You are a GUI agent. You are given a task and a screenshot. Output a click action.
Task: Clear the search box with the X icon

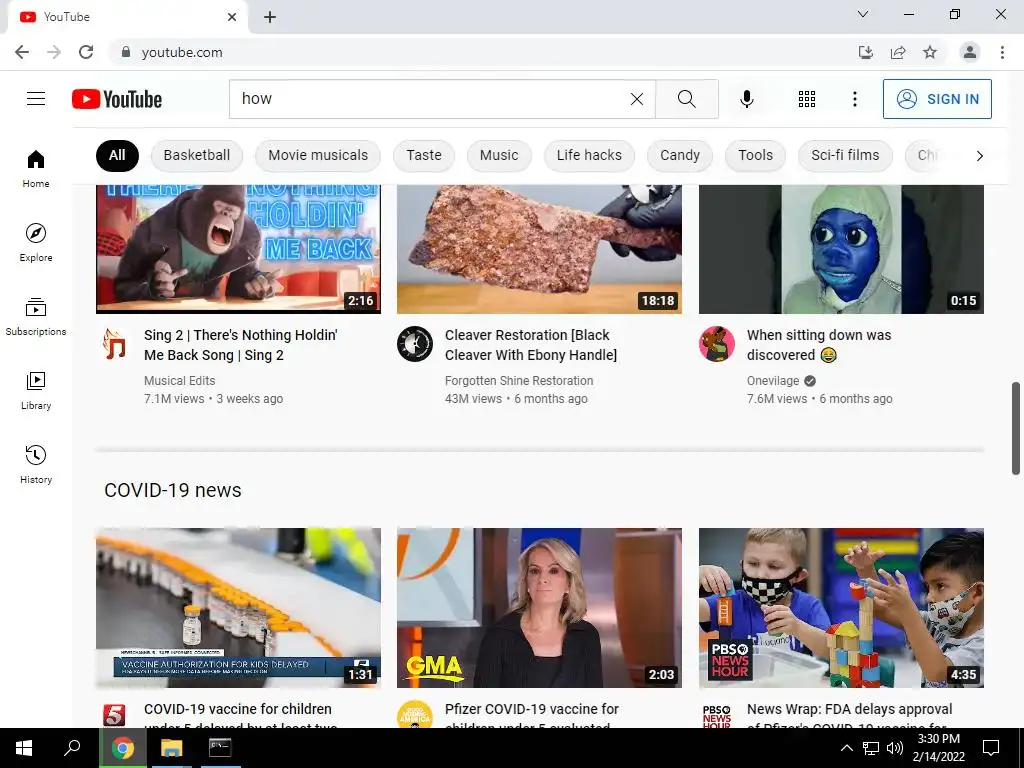[637, 99]
